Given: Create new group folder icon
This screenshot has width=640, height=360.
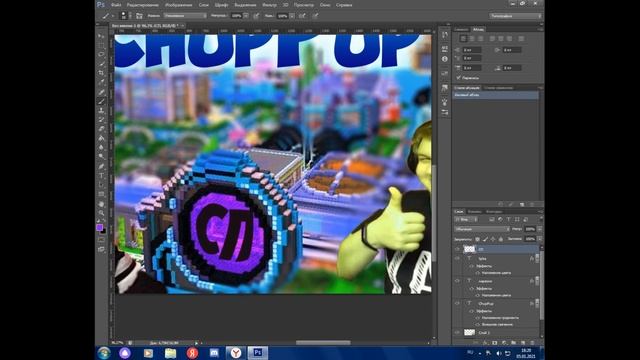Looking at the screenshot, I should point(513,343).
